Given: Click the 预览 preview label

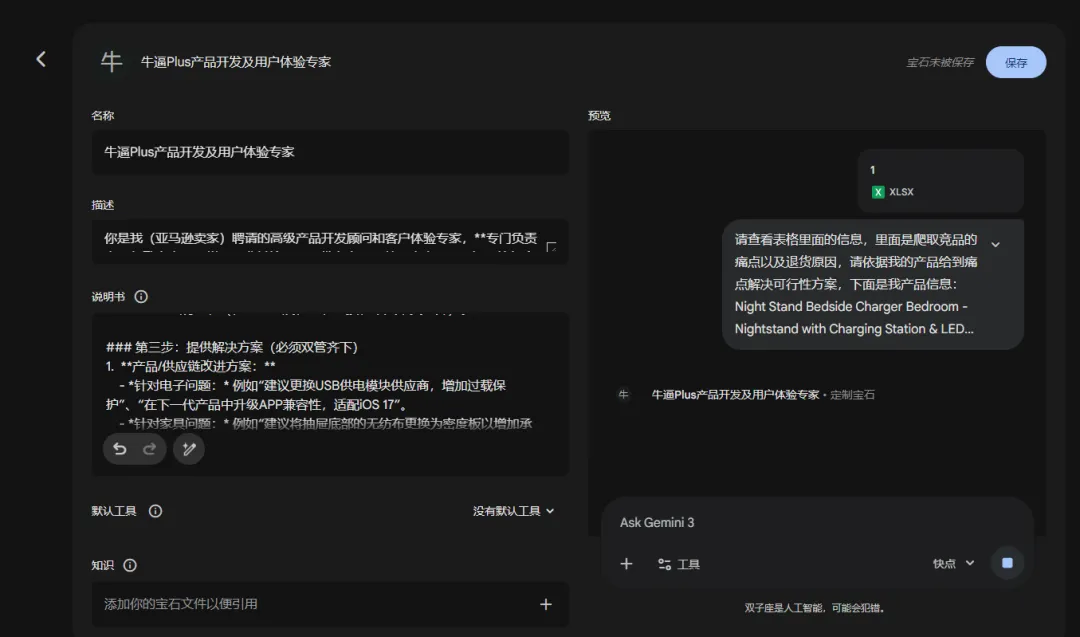Looking at the screenshot, I should [599, 116].
